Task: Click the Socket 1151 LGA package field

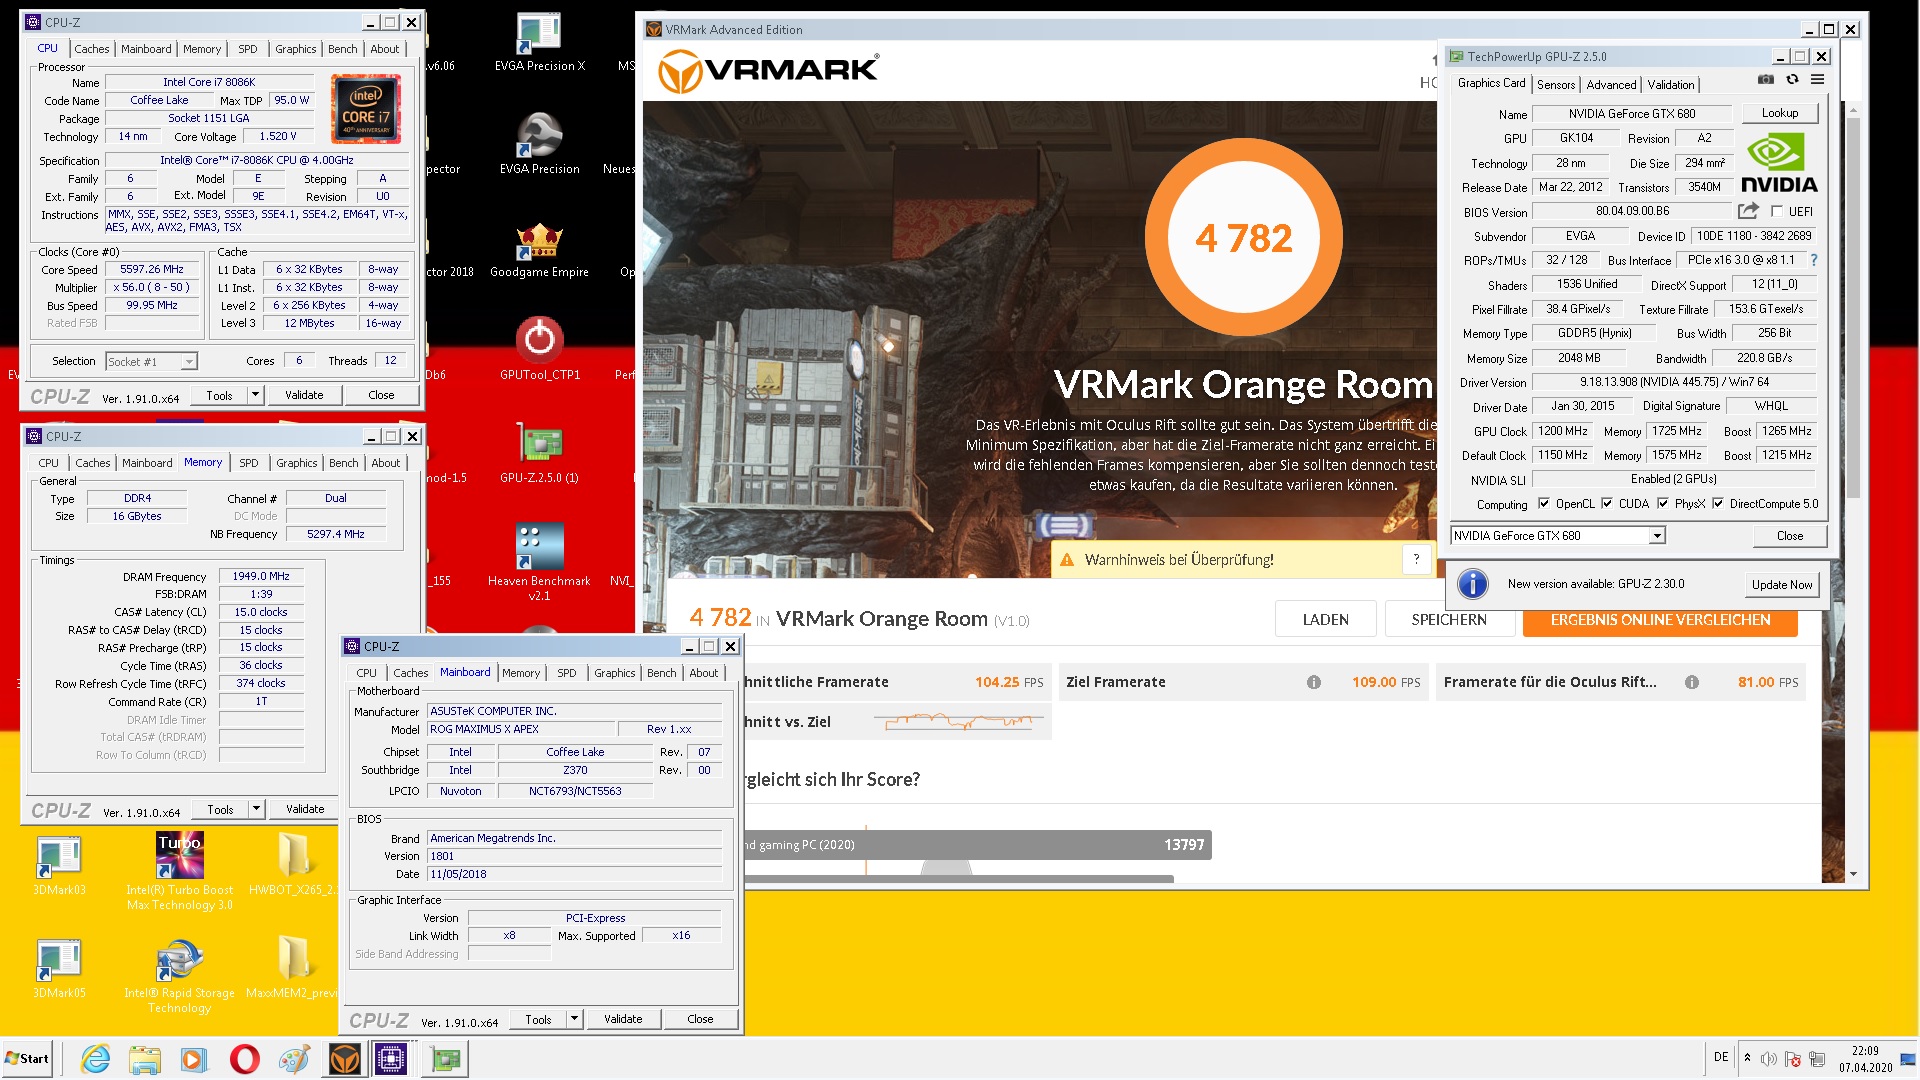Action: point(209,118)
